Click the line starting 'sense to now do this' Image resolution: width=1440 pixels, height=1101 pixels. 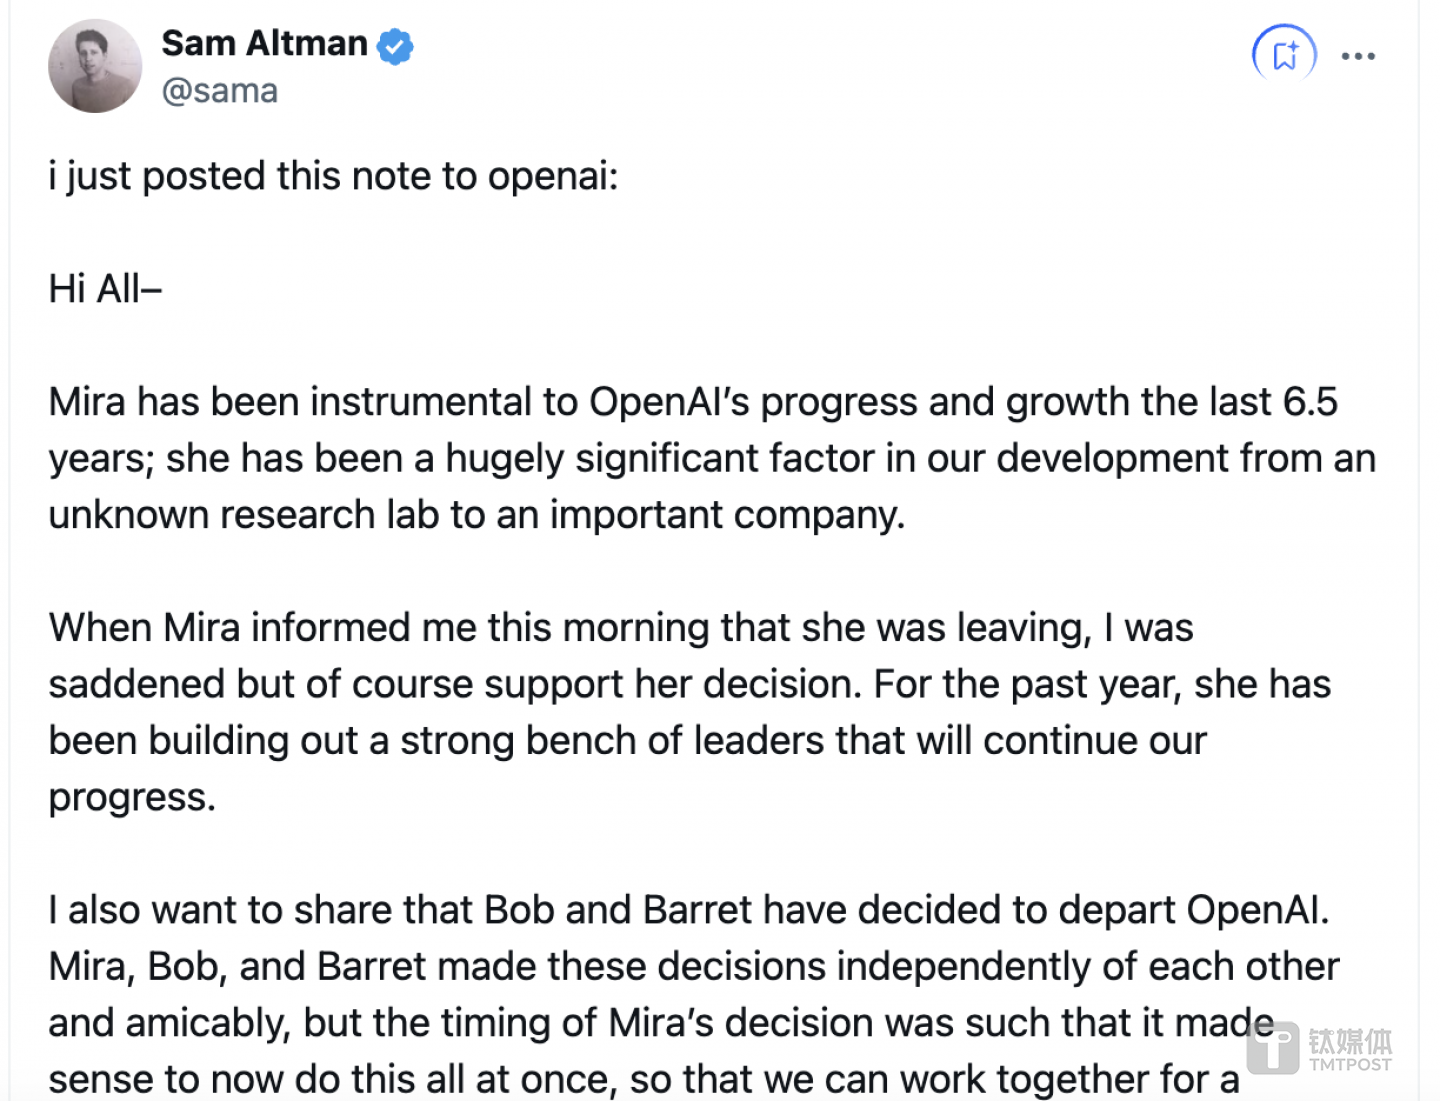pos(643,1080)
